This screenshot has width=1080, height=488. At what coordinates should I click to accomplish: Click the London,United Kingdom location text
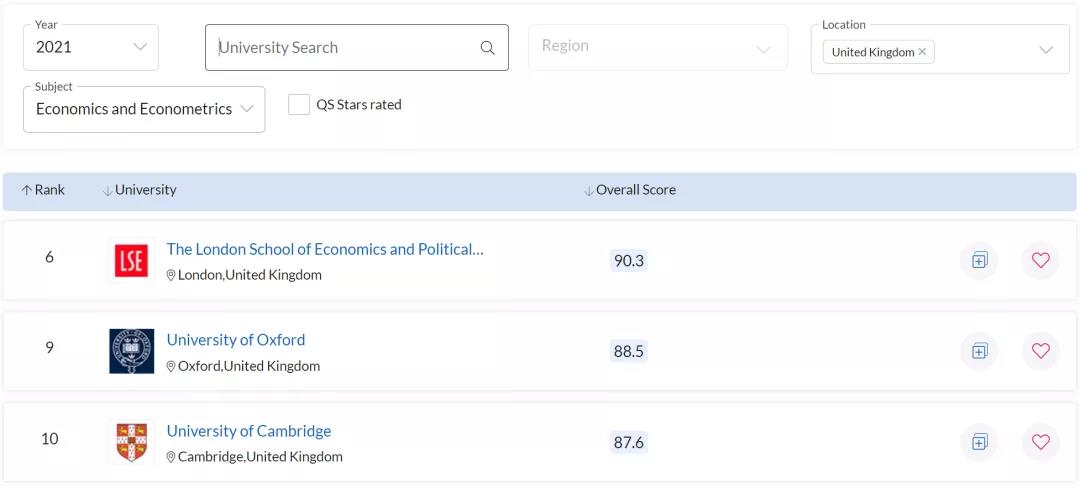coord(249,275)
